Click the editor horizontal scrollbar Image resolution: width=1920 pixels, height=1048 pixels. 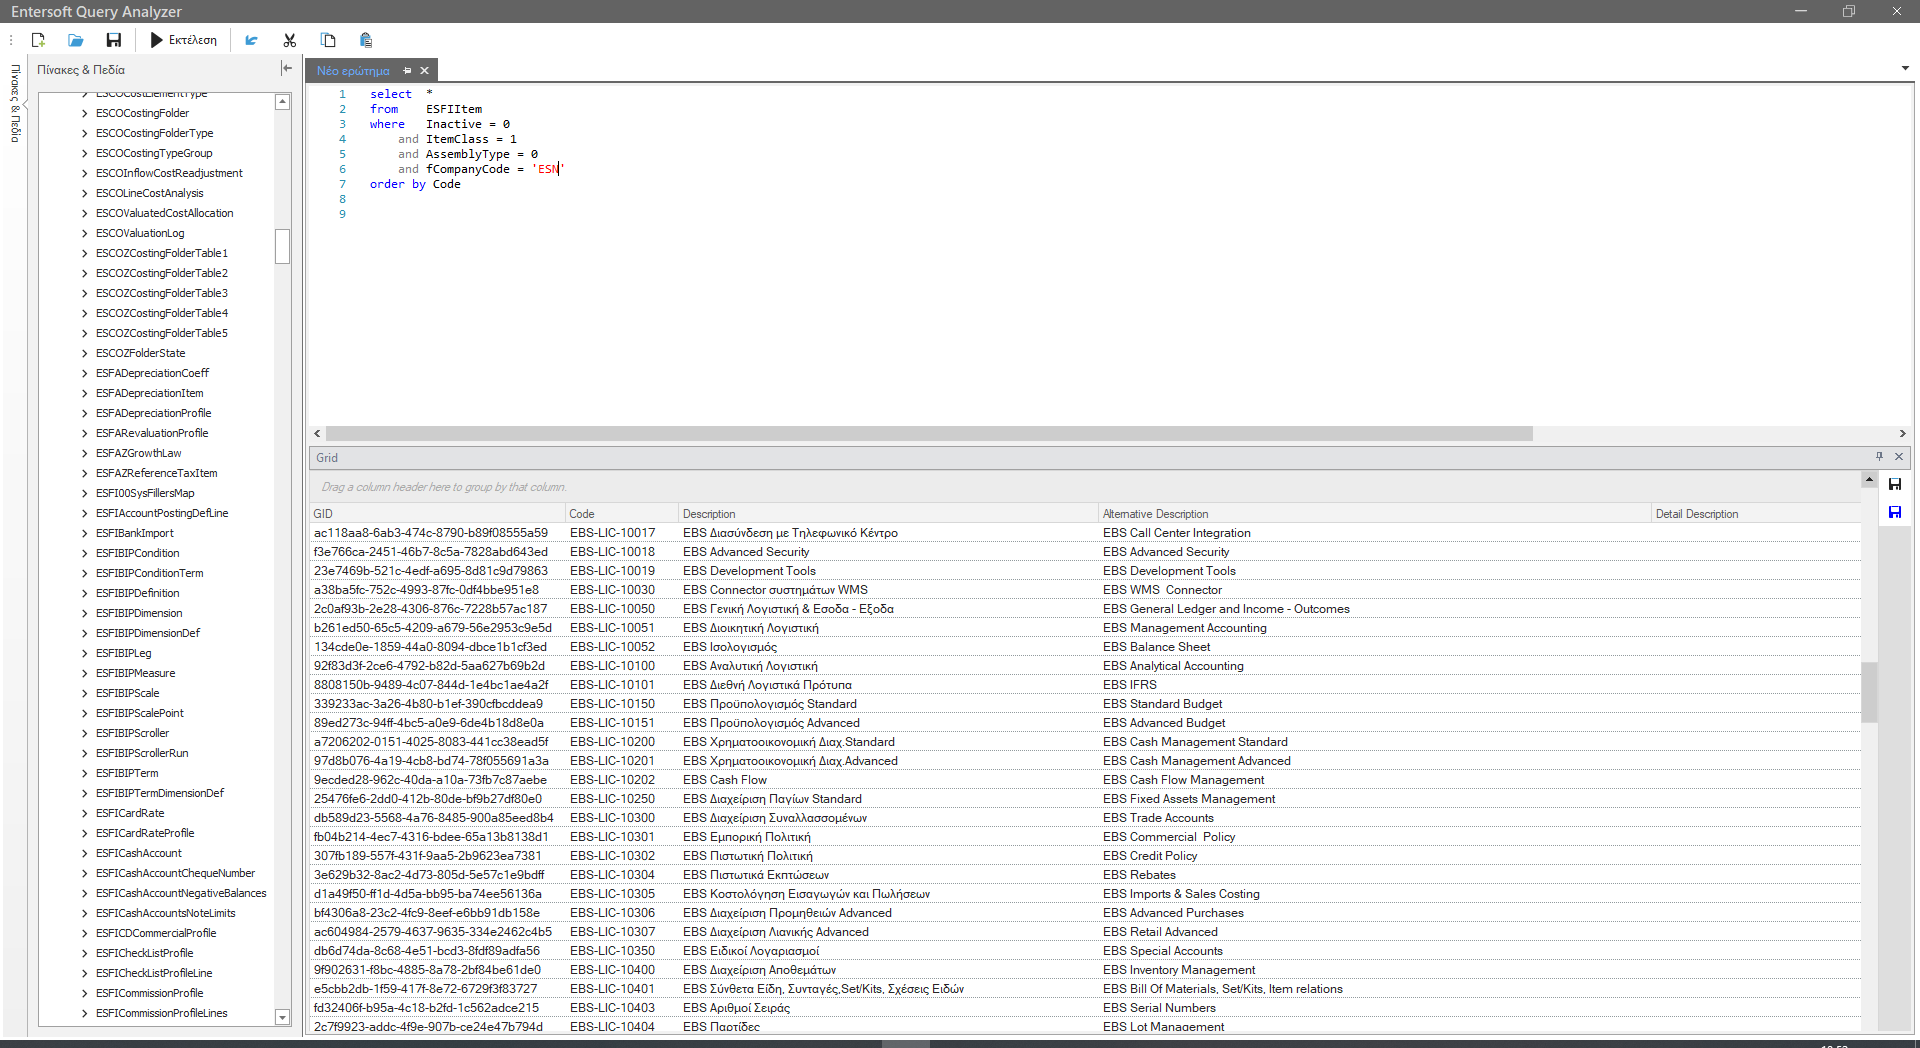coord(929,434)
